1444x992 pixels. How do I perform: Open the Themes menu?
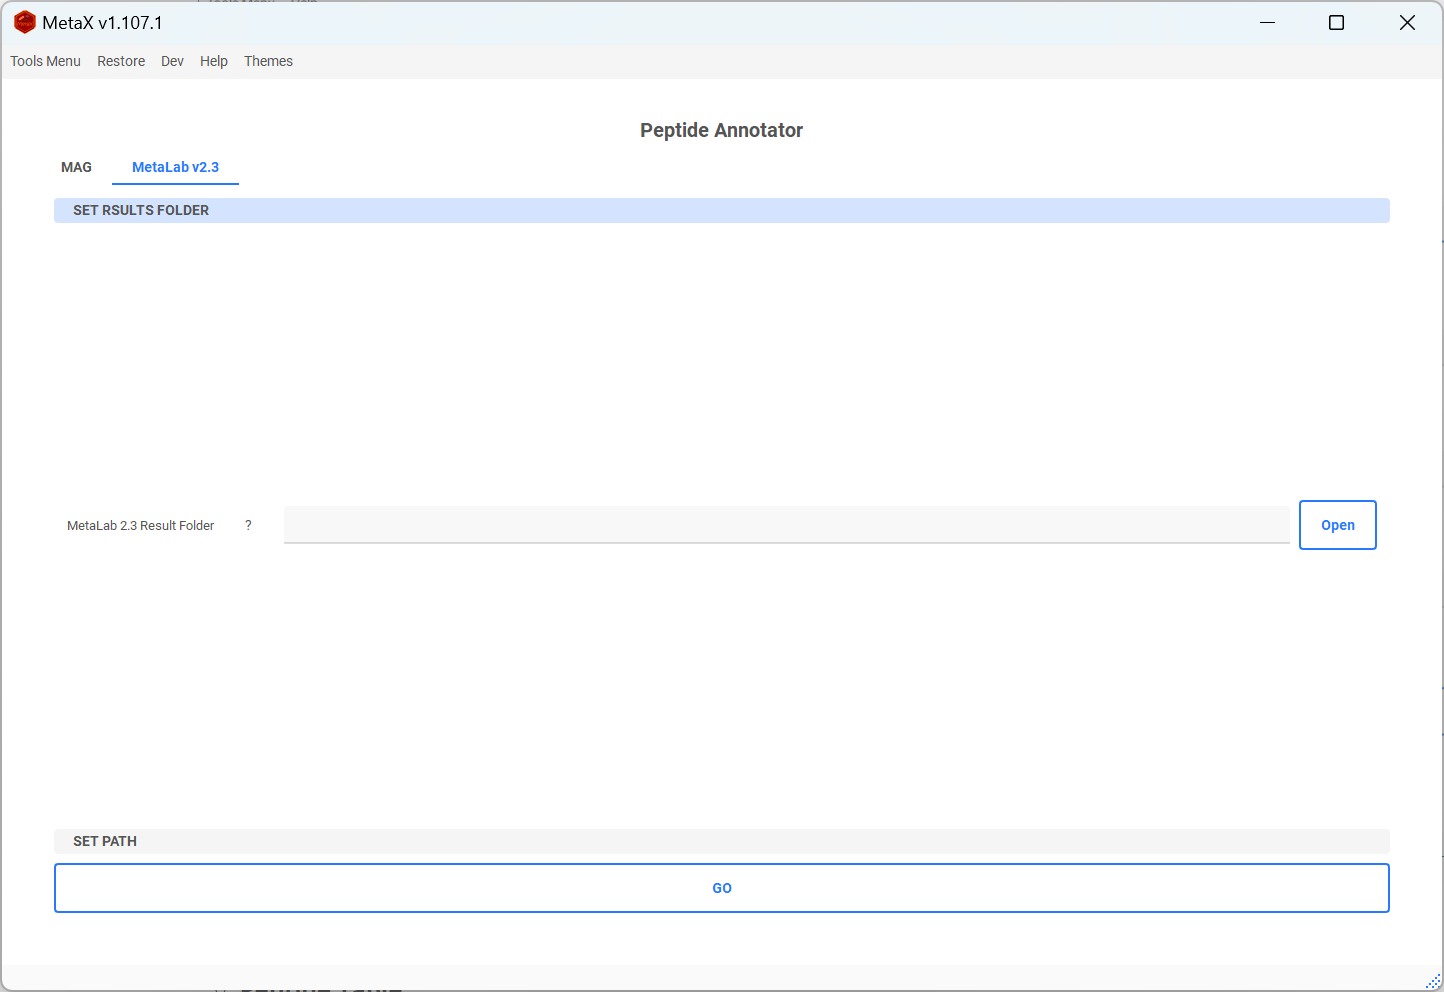(x=268, y=61)
